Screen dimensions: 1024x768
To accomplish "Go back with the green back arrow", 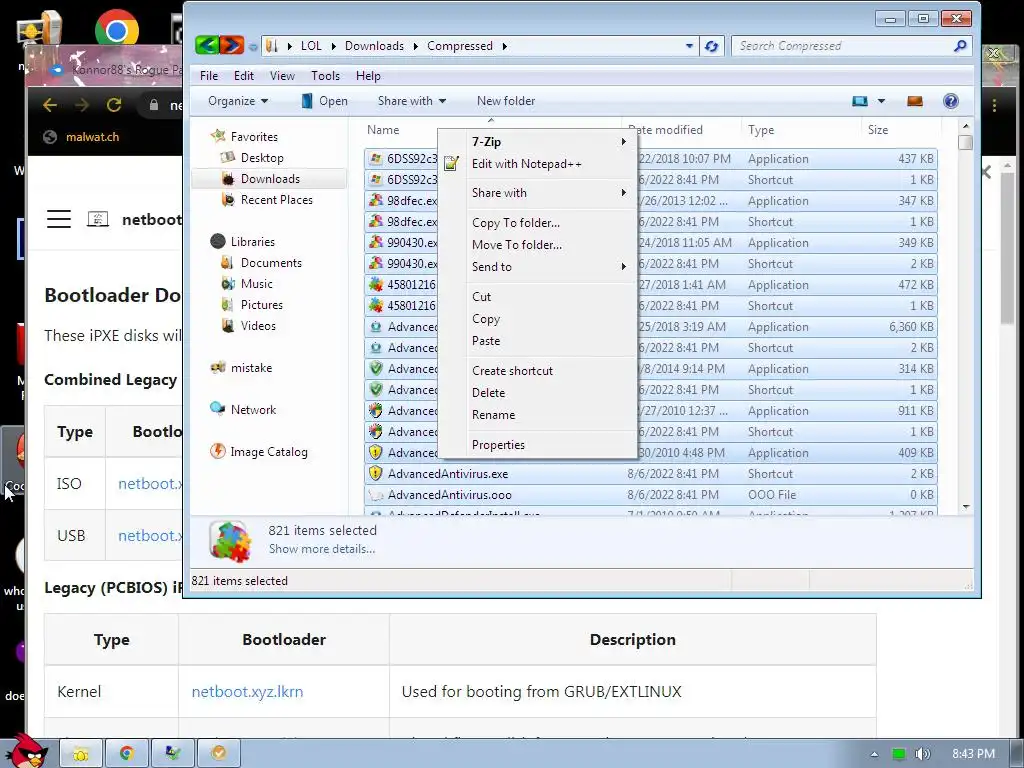I will 206,45.
